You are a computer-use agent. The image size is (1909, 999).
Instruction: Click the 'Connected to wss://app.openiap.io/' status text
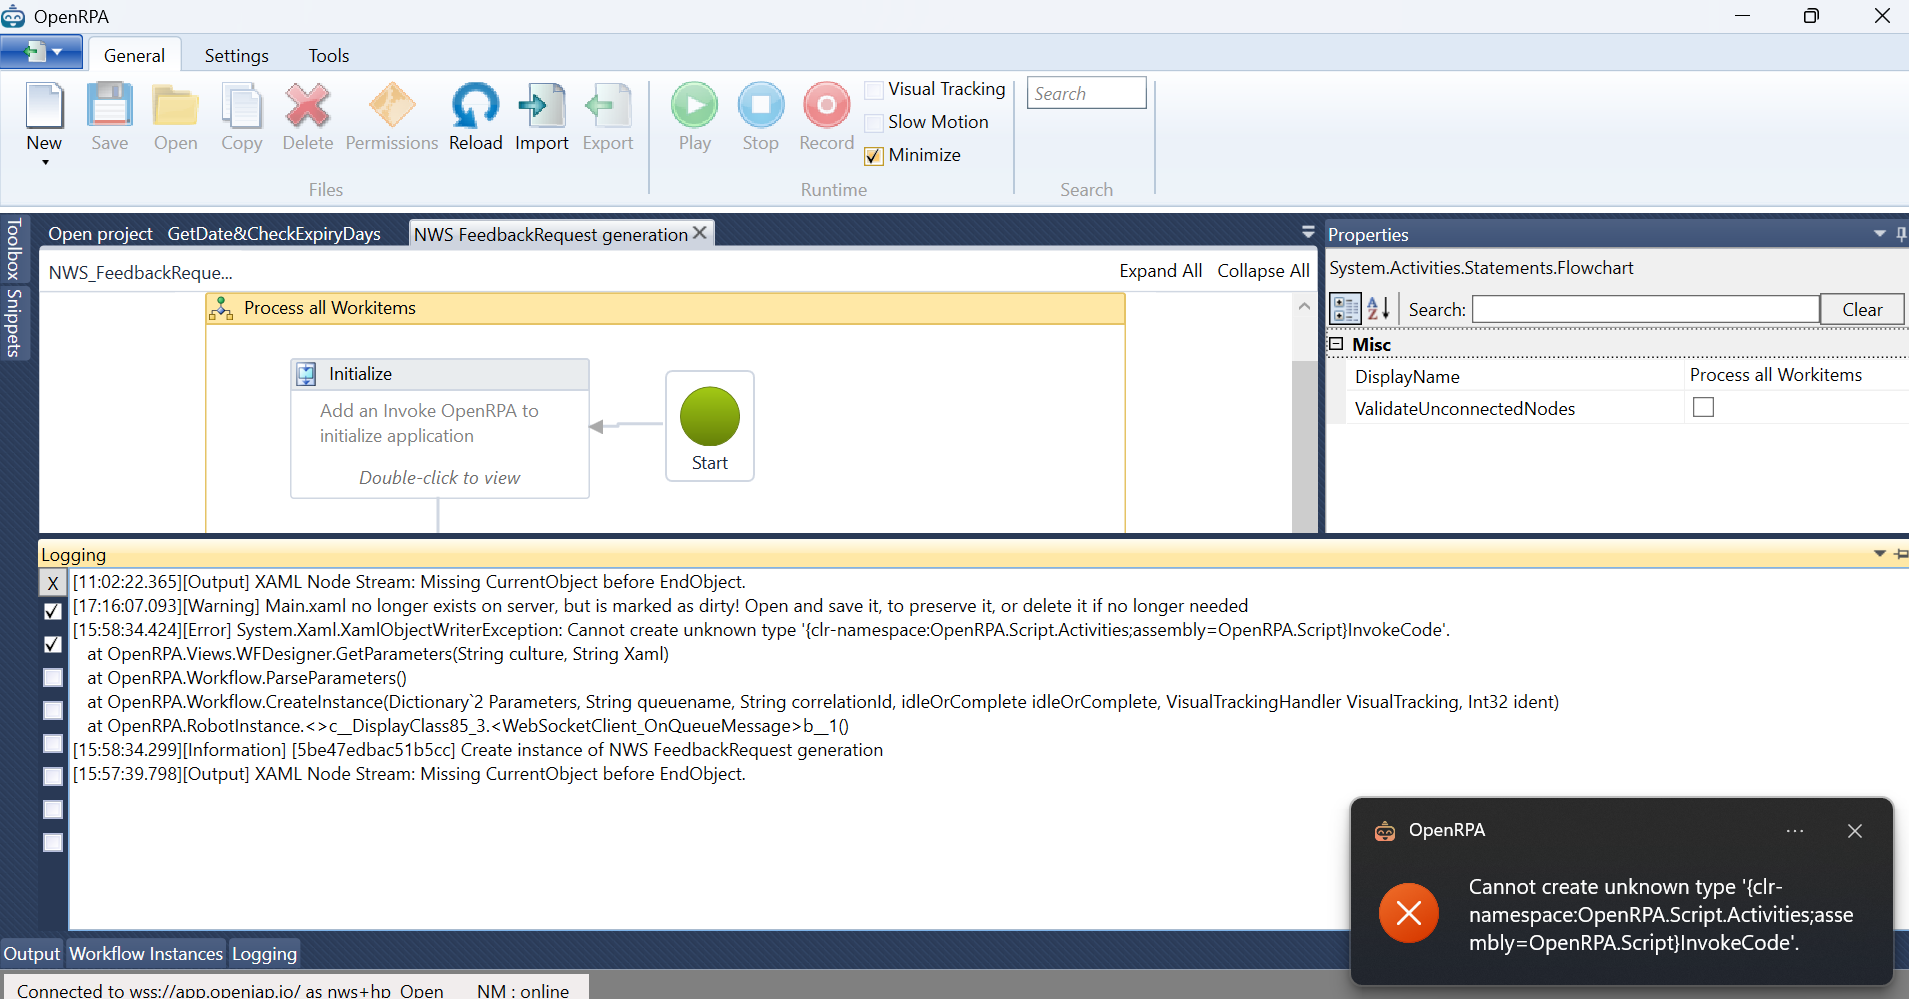coord(231,990)
